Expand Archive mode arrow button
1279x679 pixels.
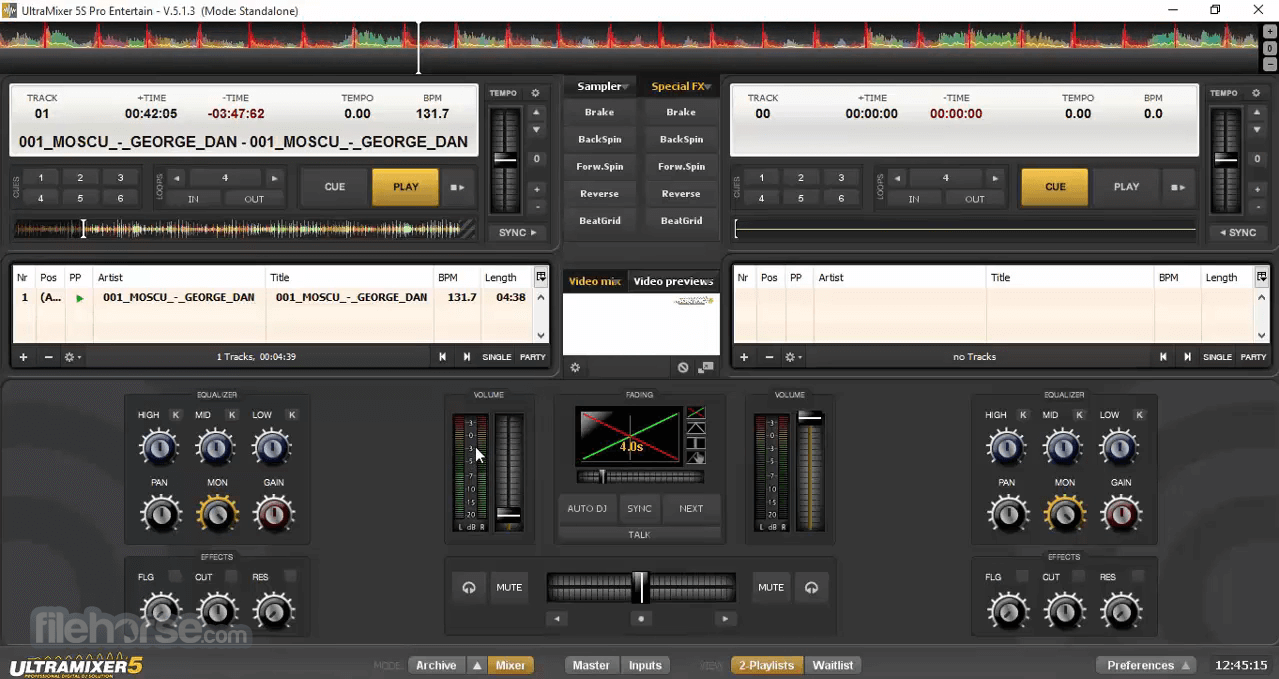click(x=477, y=665)
